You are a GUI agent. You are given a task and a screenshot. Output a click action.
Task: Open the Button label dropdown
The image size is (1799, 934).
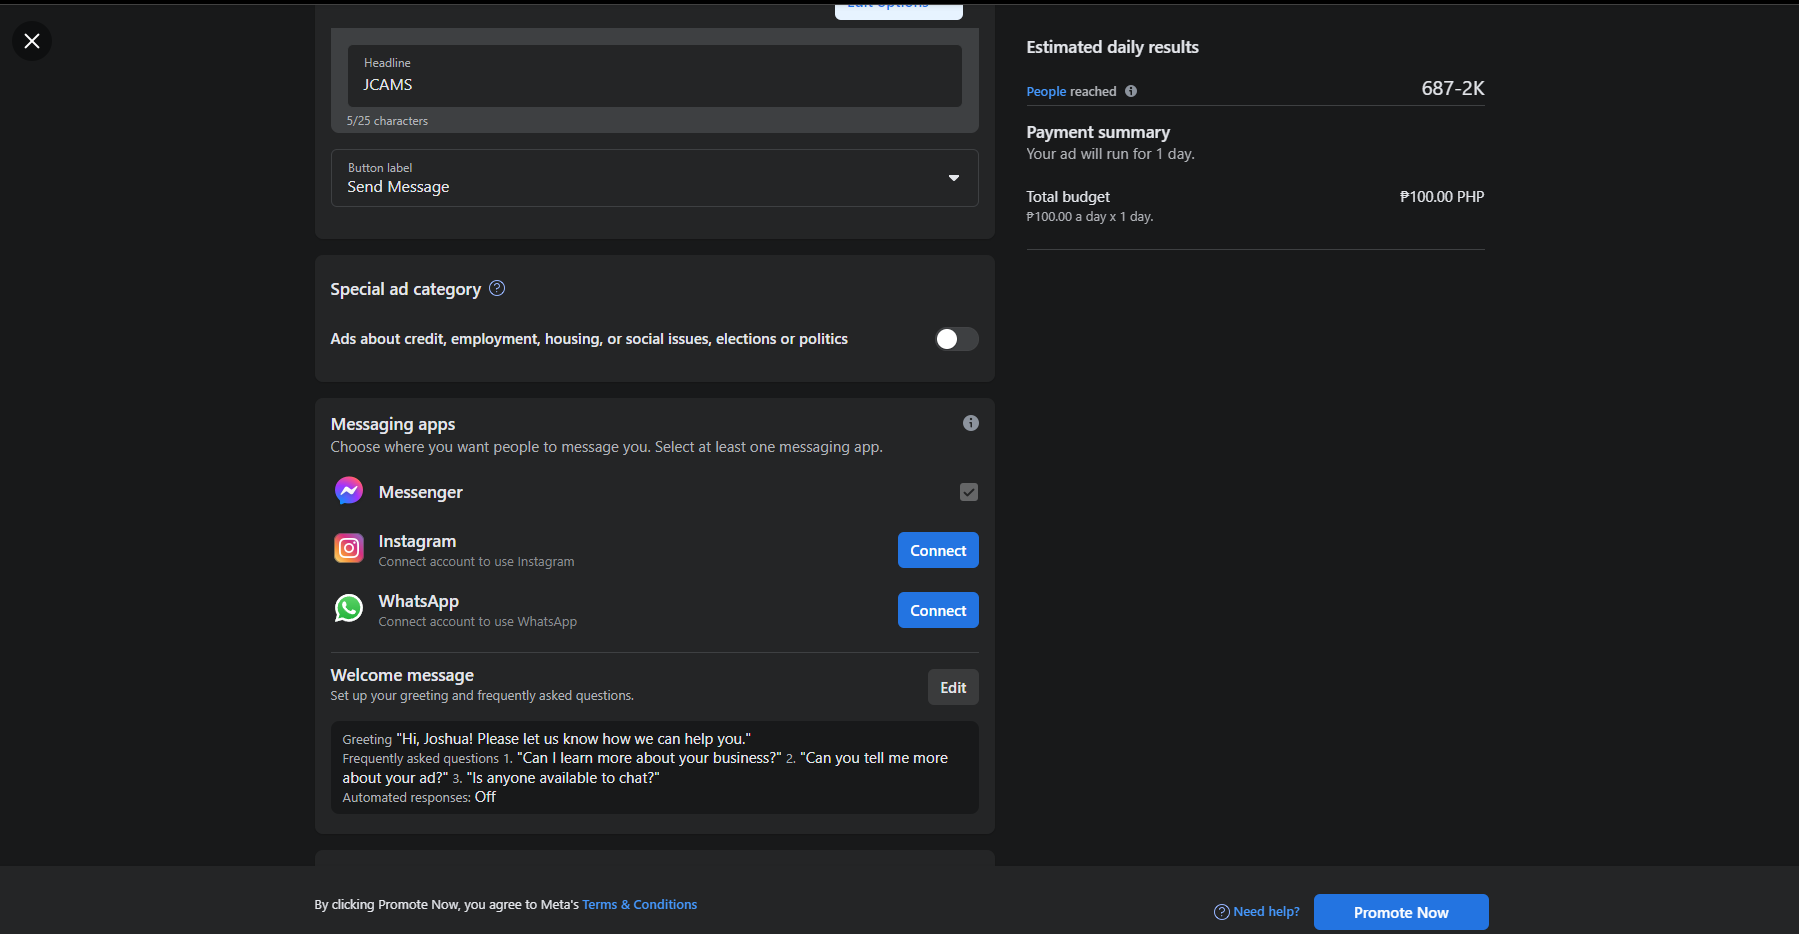(654, 178)
